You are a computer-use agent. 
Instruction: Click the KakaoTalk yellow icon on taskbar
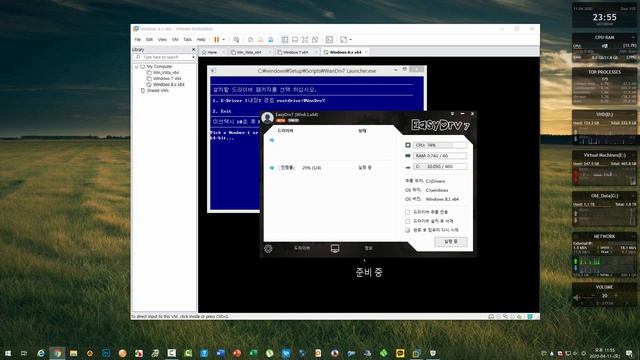pyautogui.click(x=400, y=353)
